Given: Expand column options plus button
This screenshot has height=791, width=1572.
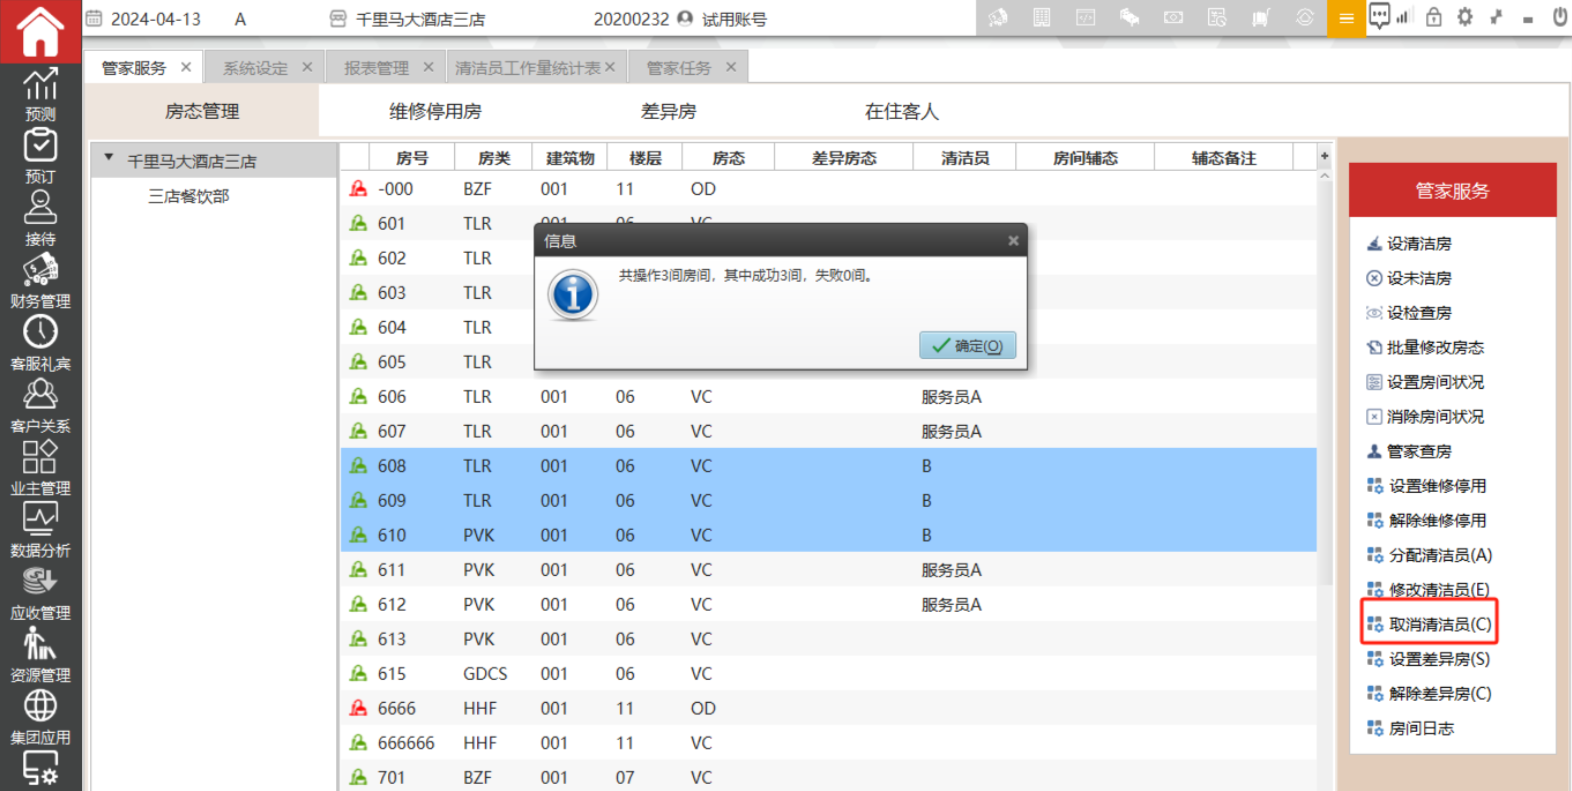Looking at the screenshot, I should 1324,156.
